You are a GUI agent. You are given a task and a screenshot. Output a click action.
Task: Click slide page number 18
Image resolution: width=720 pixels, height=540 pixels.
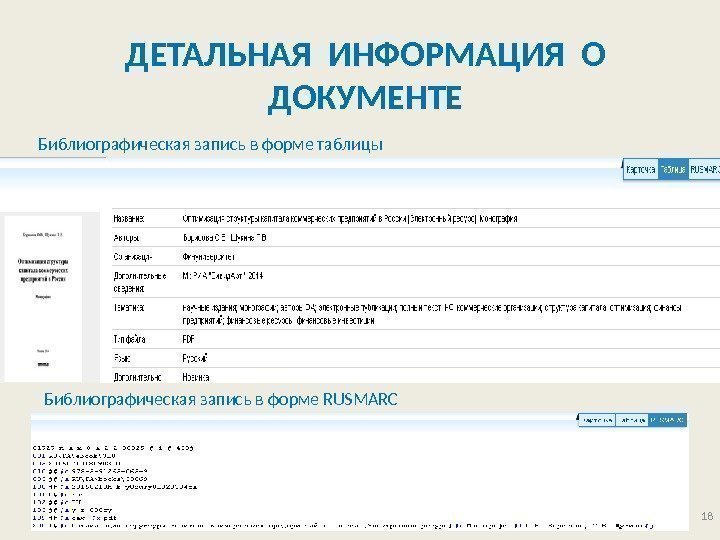[707, 516]
